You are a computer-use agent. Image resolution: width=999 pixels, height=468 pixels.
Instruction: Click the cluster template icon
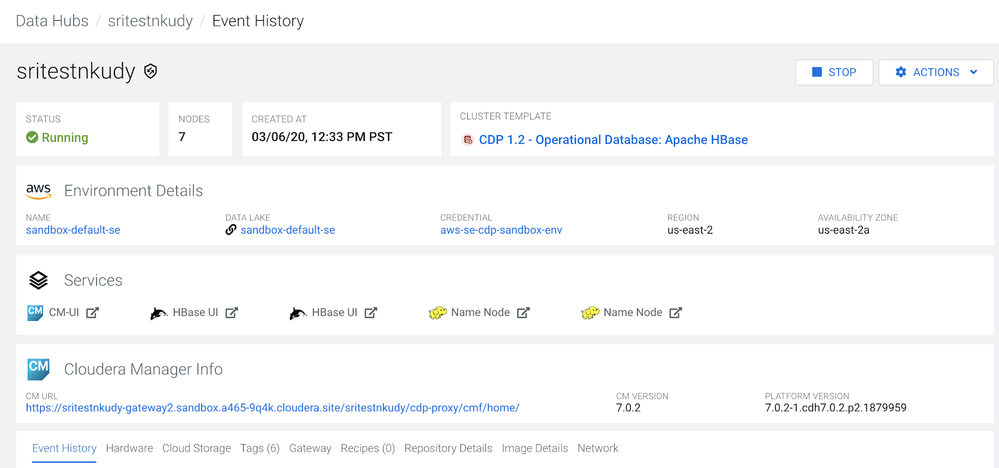pos(467,140)
